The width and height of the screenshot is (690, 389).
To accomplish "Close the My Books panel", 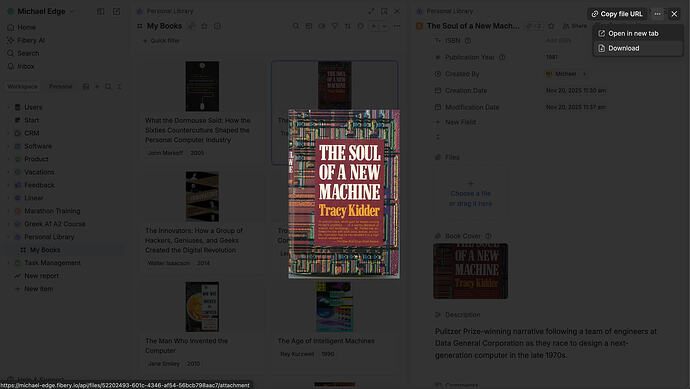I will click(397, 11).
